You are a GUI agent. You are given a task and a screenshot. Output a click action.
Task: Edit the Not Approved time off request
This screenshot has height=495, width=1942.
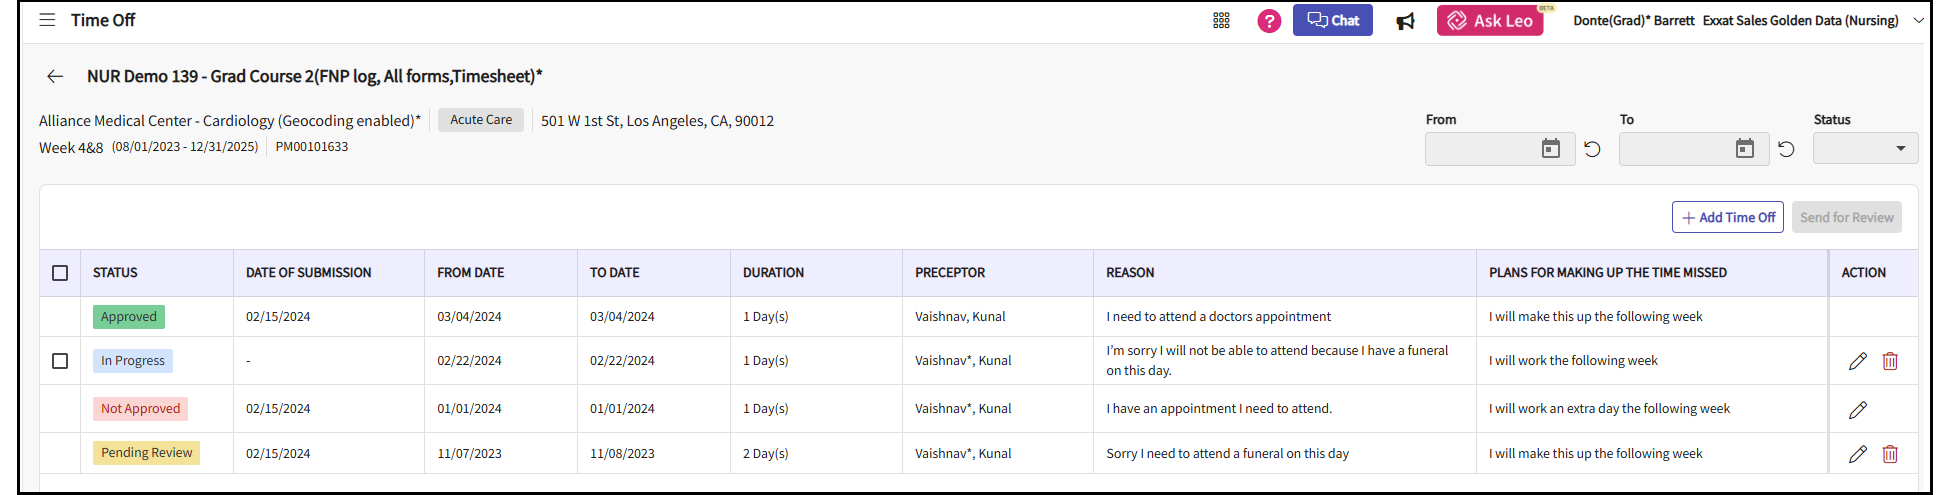coord(1857,410)
